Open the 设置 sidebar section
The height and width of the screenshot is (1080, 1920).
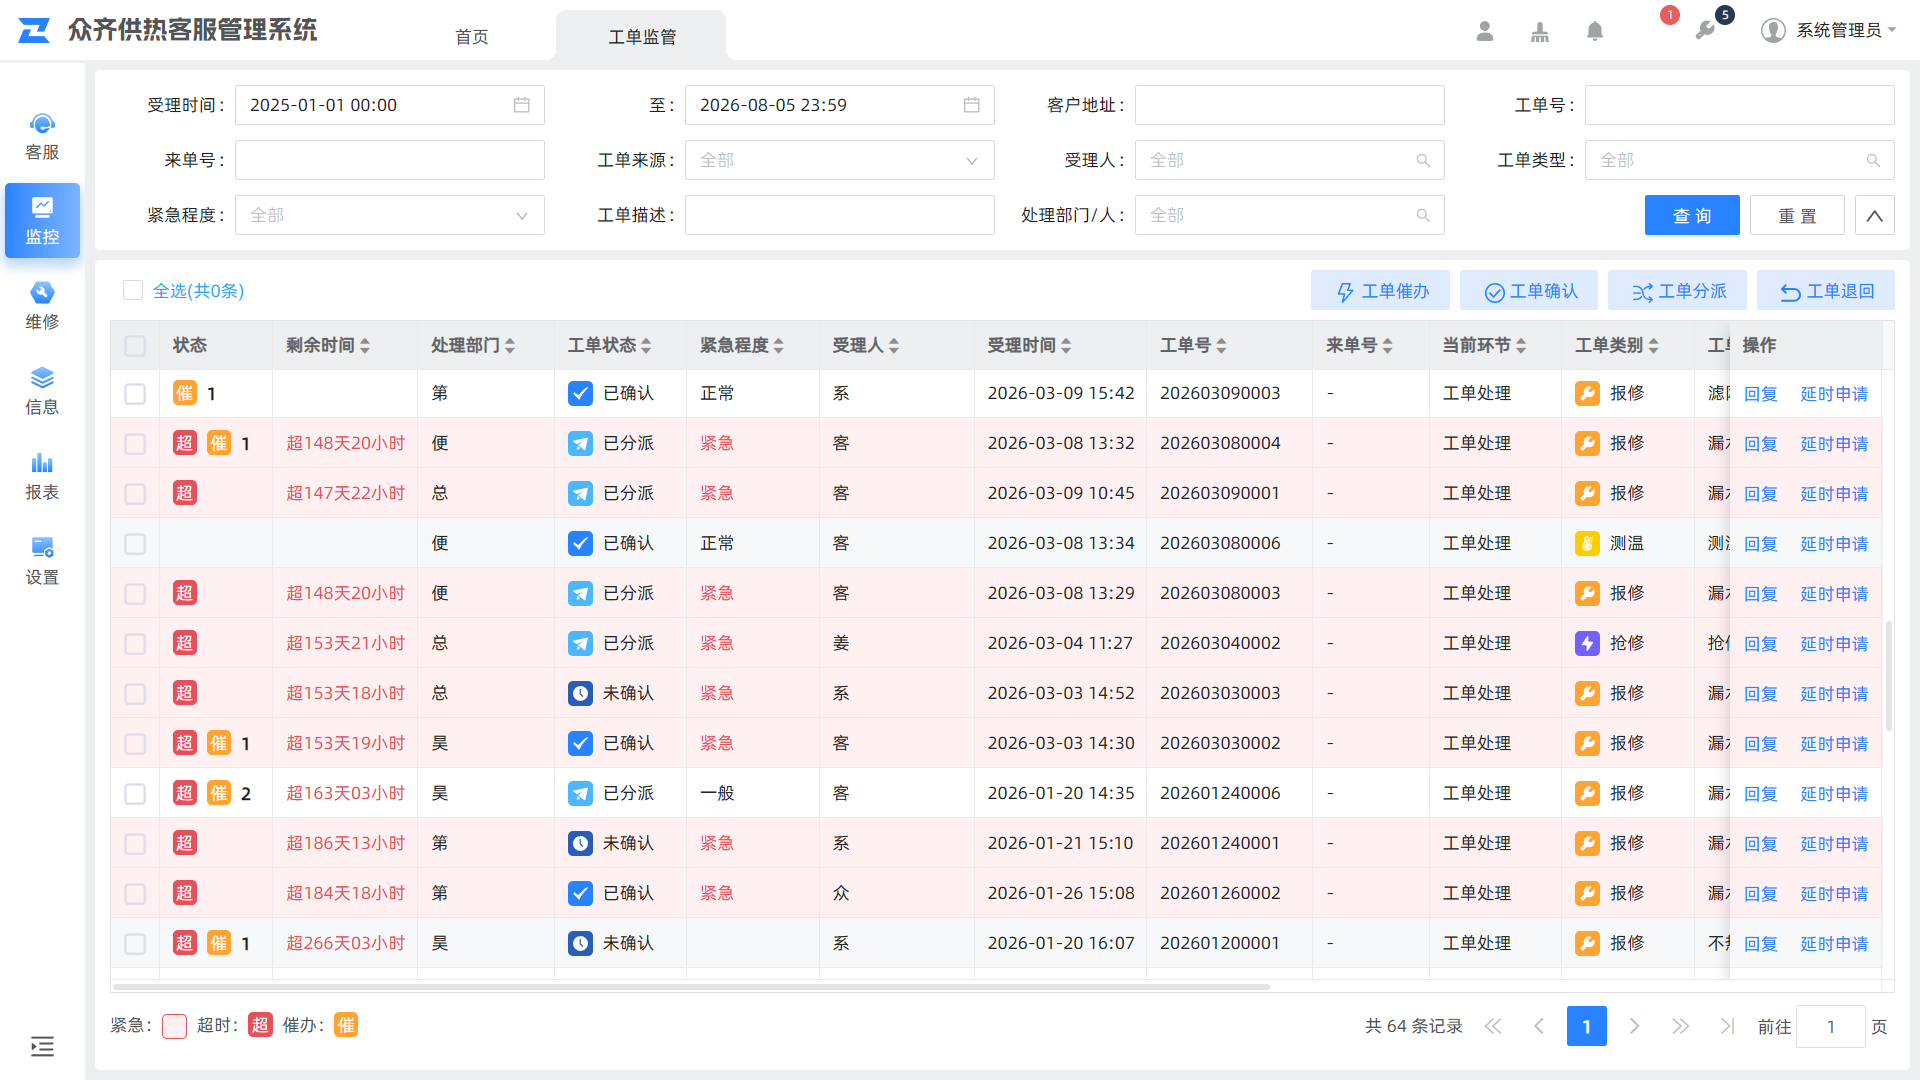(x=42, y=561)
